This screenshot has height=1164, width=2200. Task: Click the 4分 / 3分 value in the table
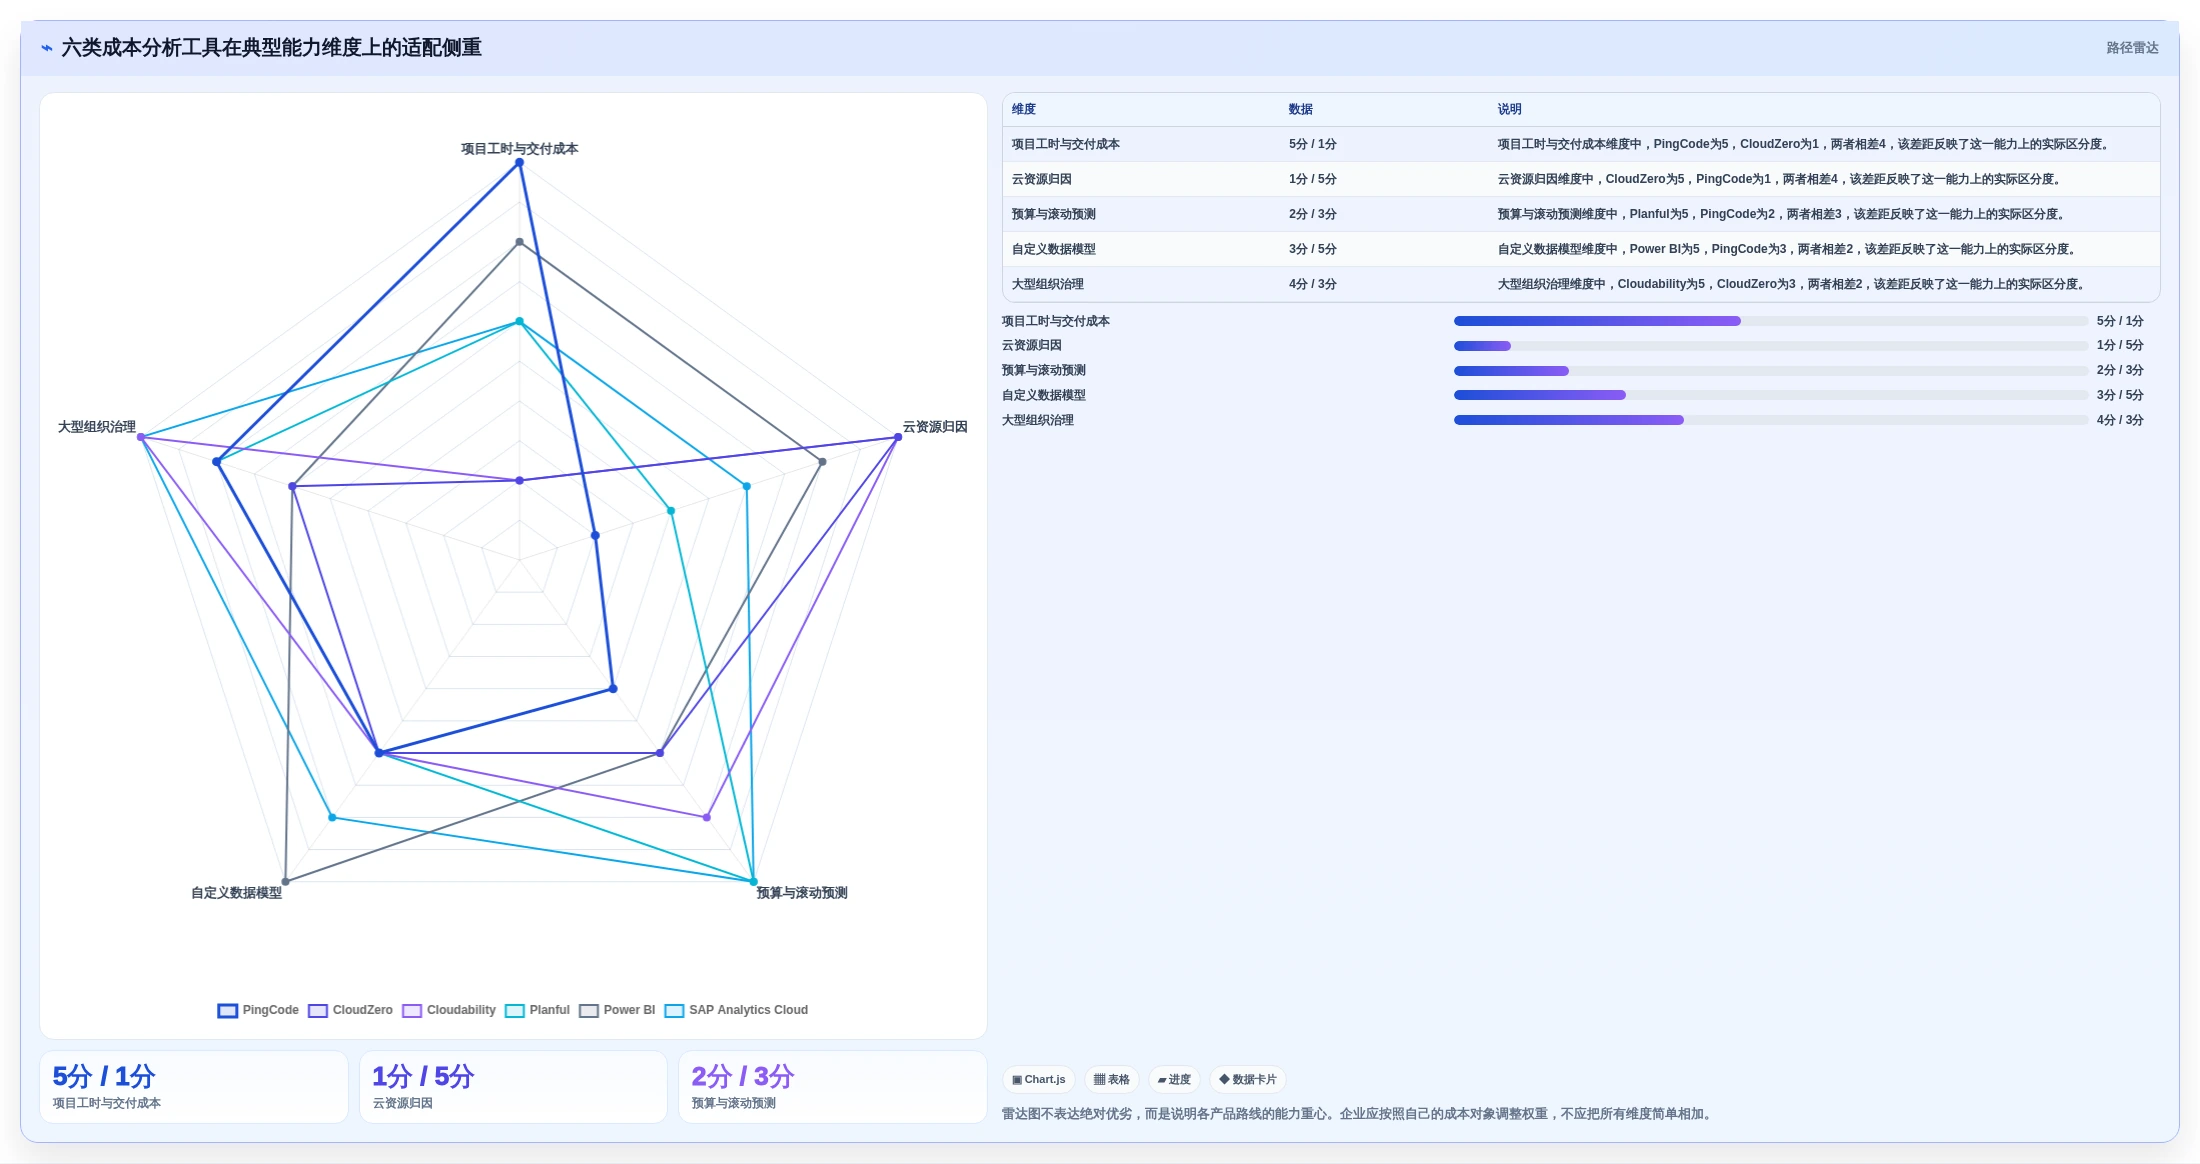[1313, 284]
